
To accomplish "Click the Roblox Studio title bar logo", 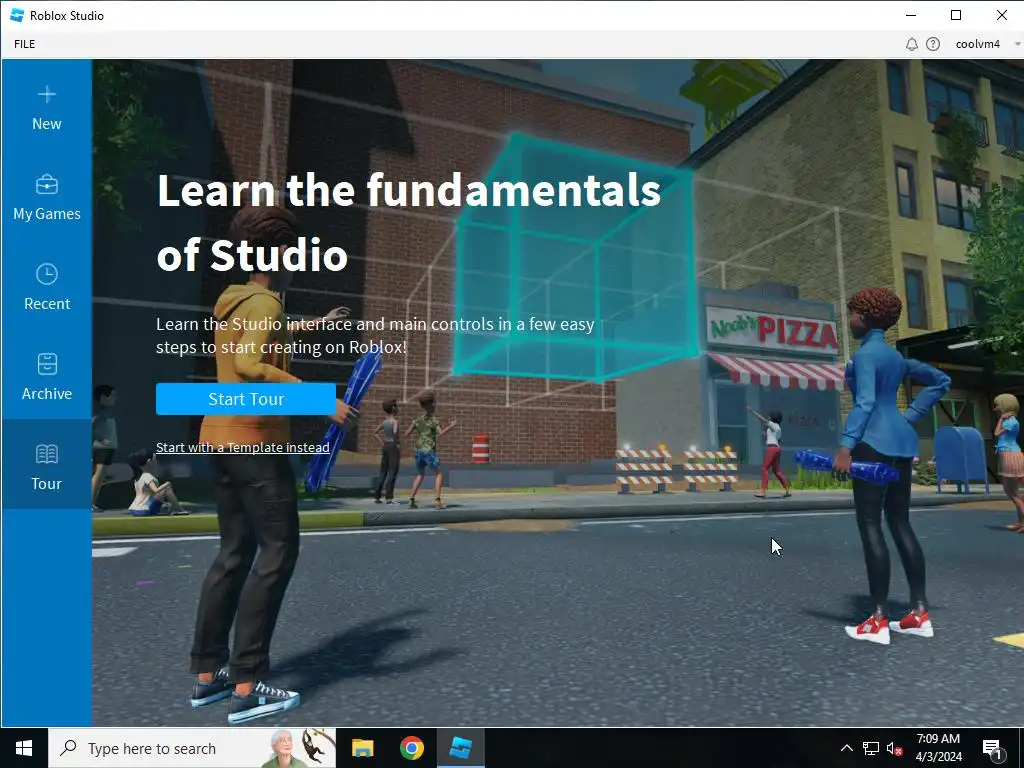I will click(x=17, y=15).
